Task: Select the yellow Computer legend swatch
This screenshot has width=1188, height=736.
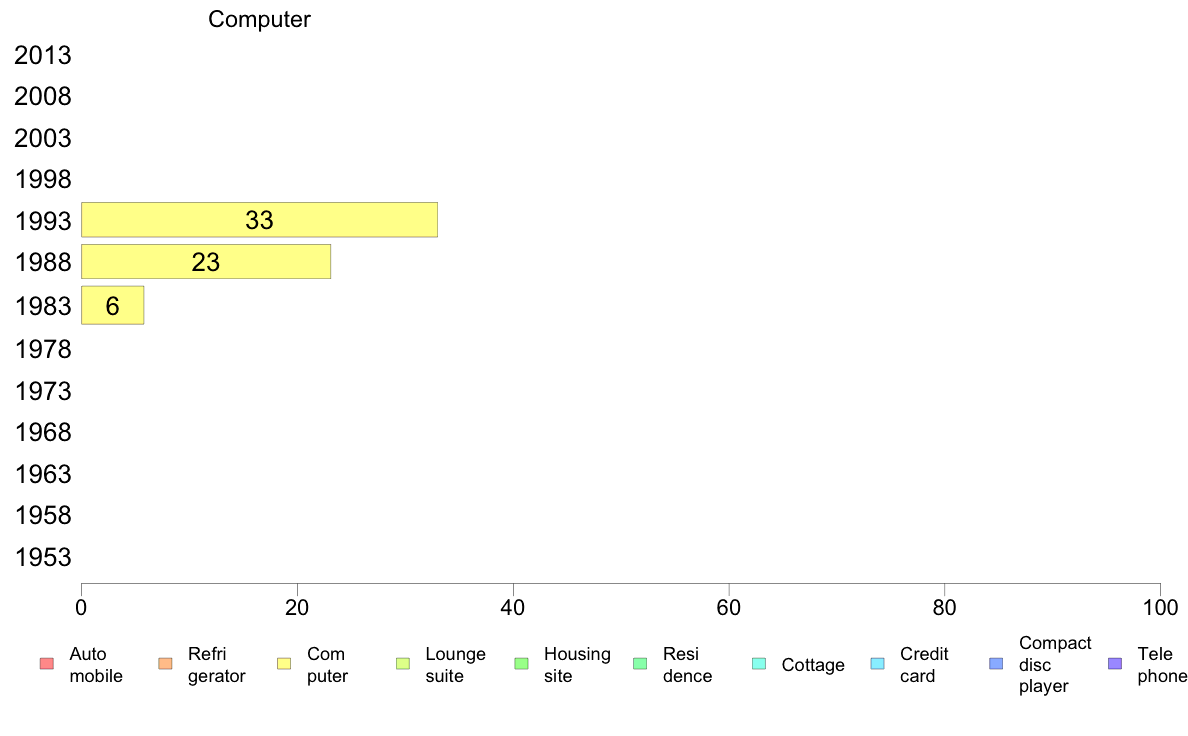Action: [284, 664]
